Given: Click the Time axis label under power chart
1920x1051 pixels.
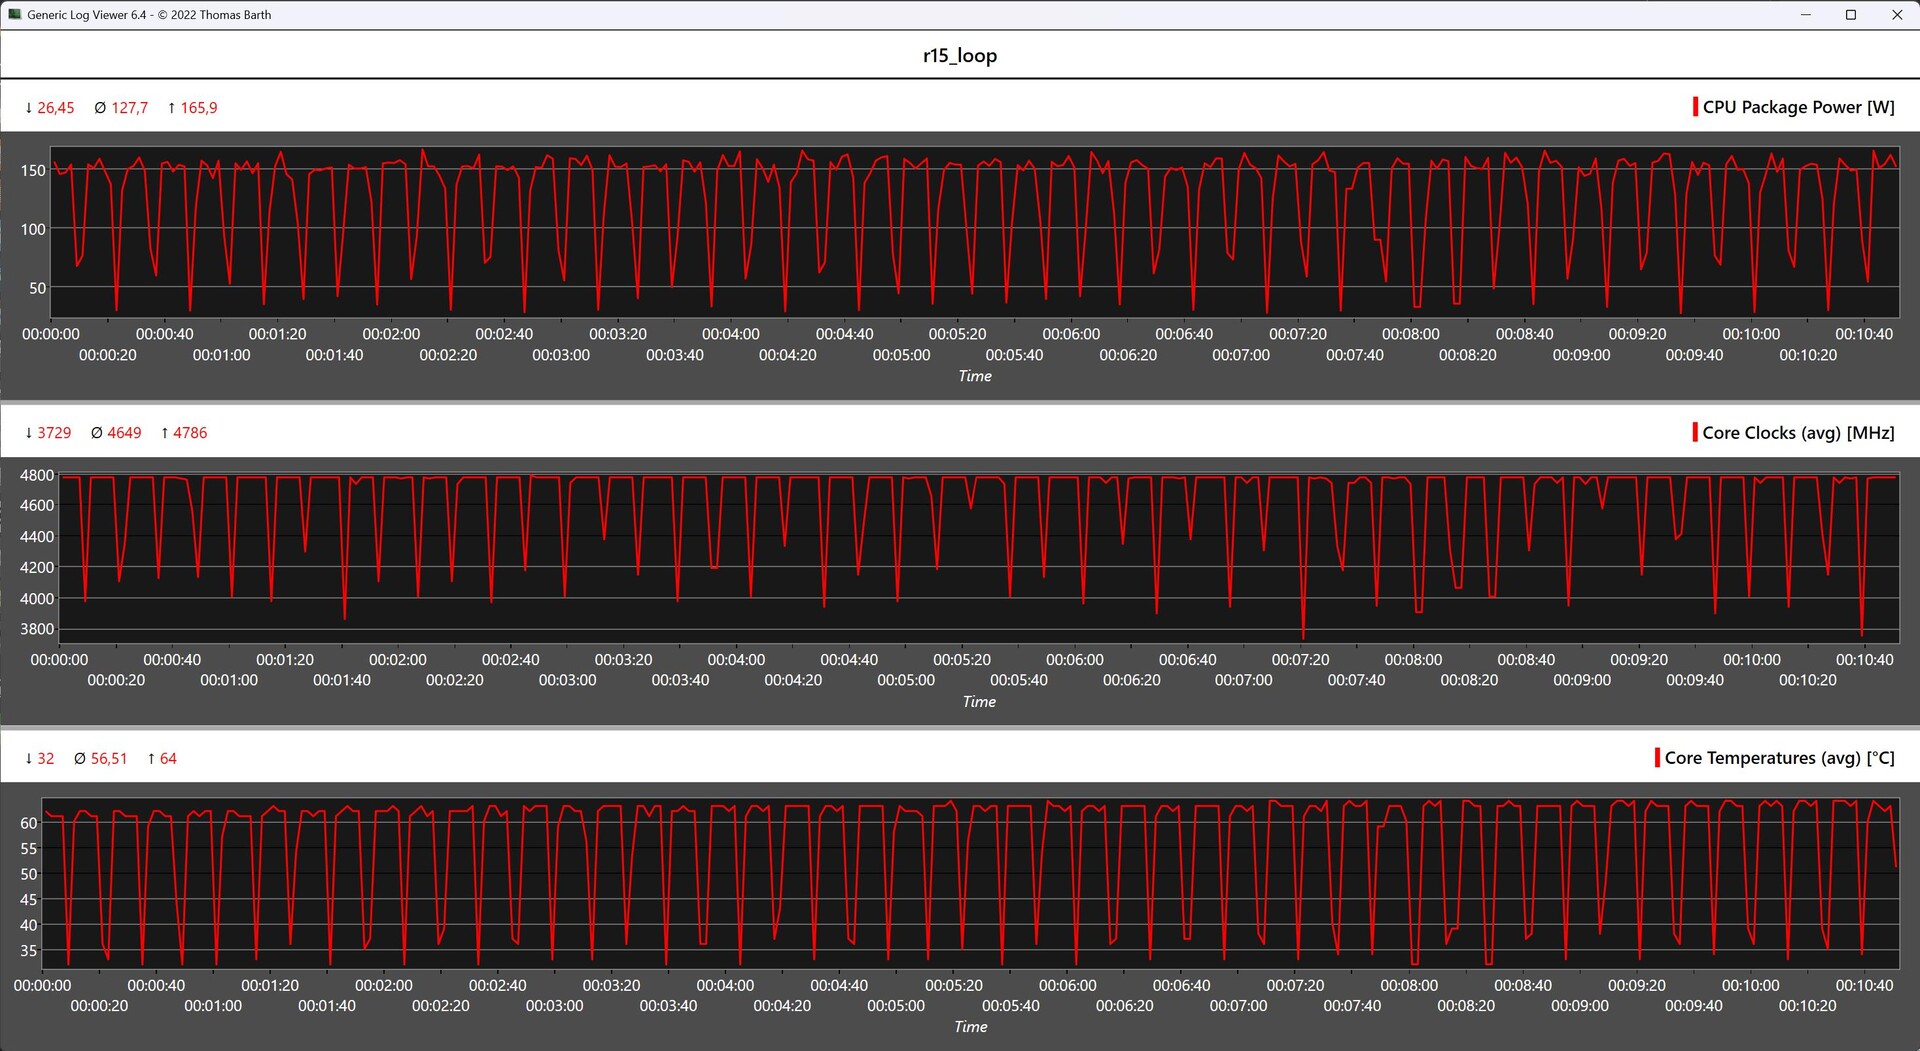Looking at the screenshot, I should click(x=974, y=376).
